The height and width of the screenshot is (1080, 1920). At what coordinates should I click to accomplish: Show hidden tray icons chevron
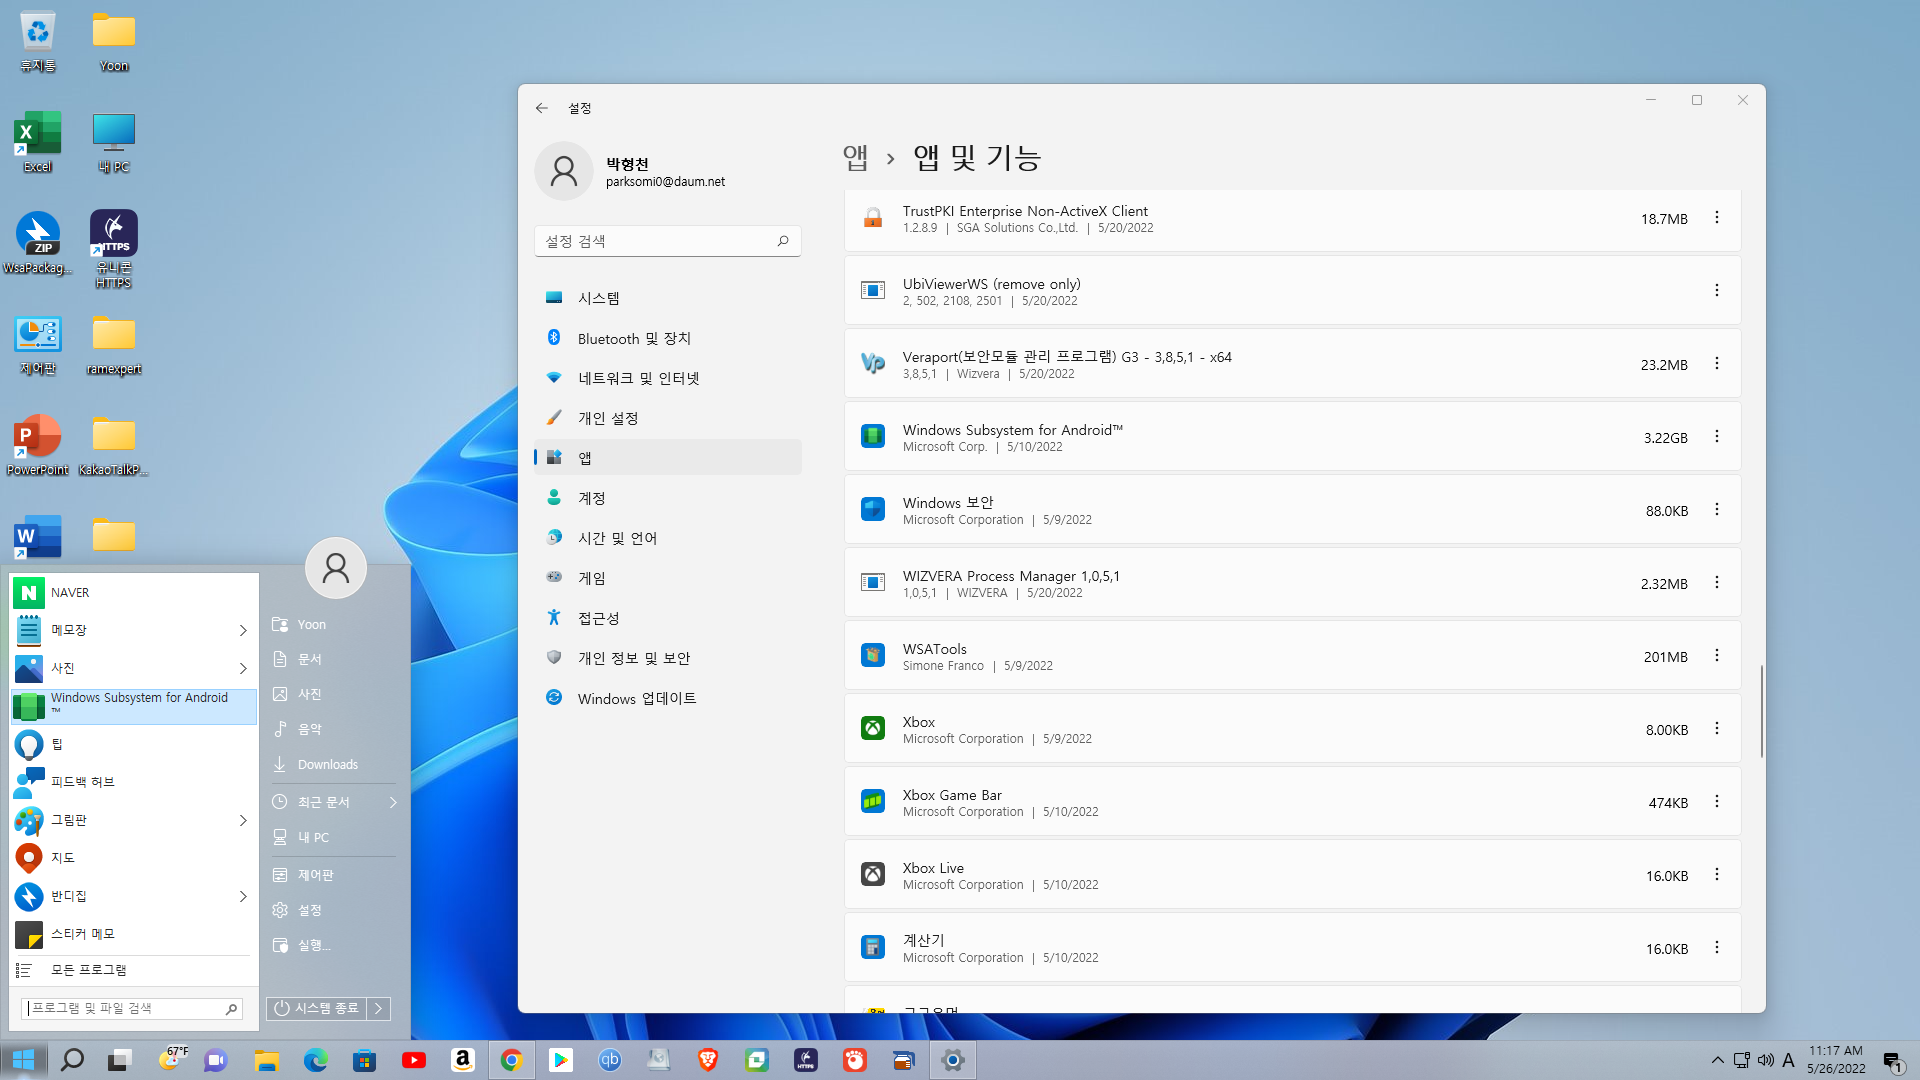pyautogui.click(x=1717, y=1060)
